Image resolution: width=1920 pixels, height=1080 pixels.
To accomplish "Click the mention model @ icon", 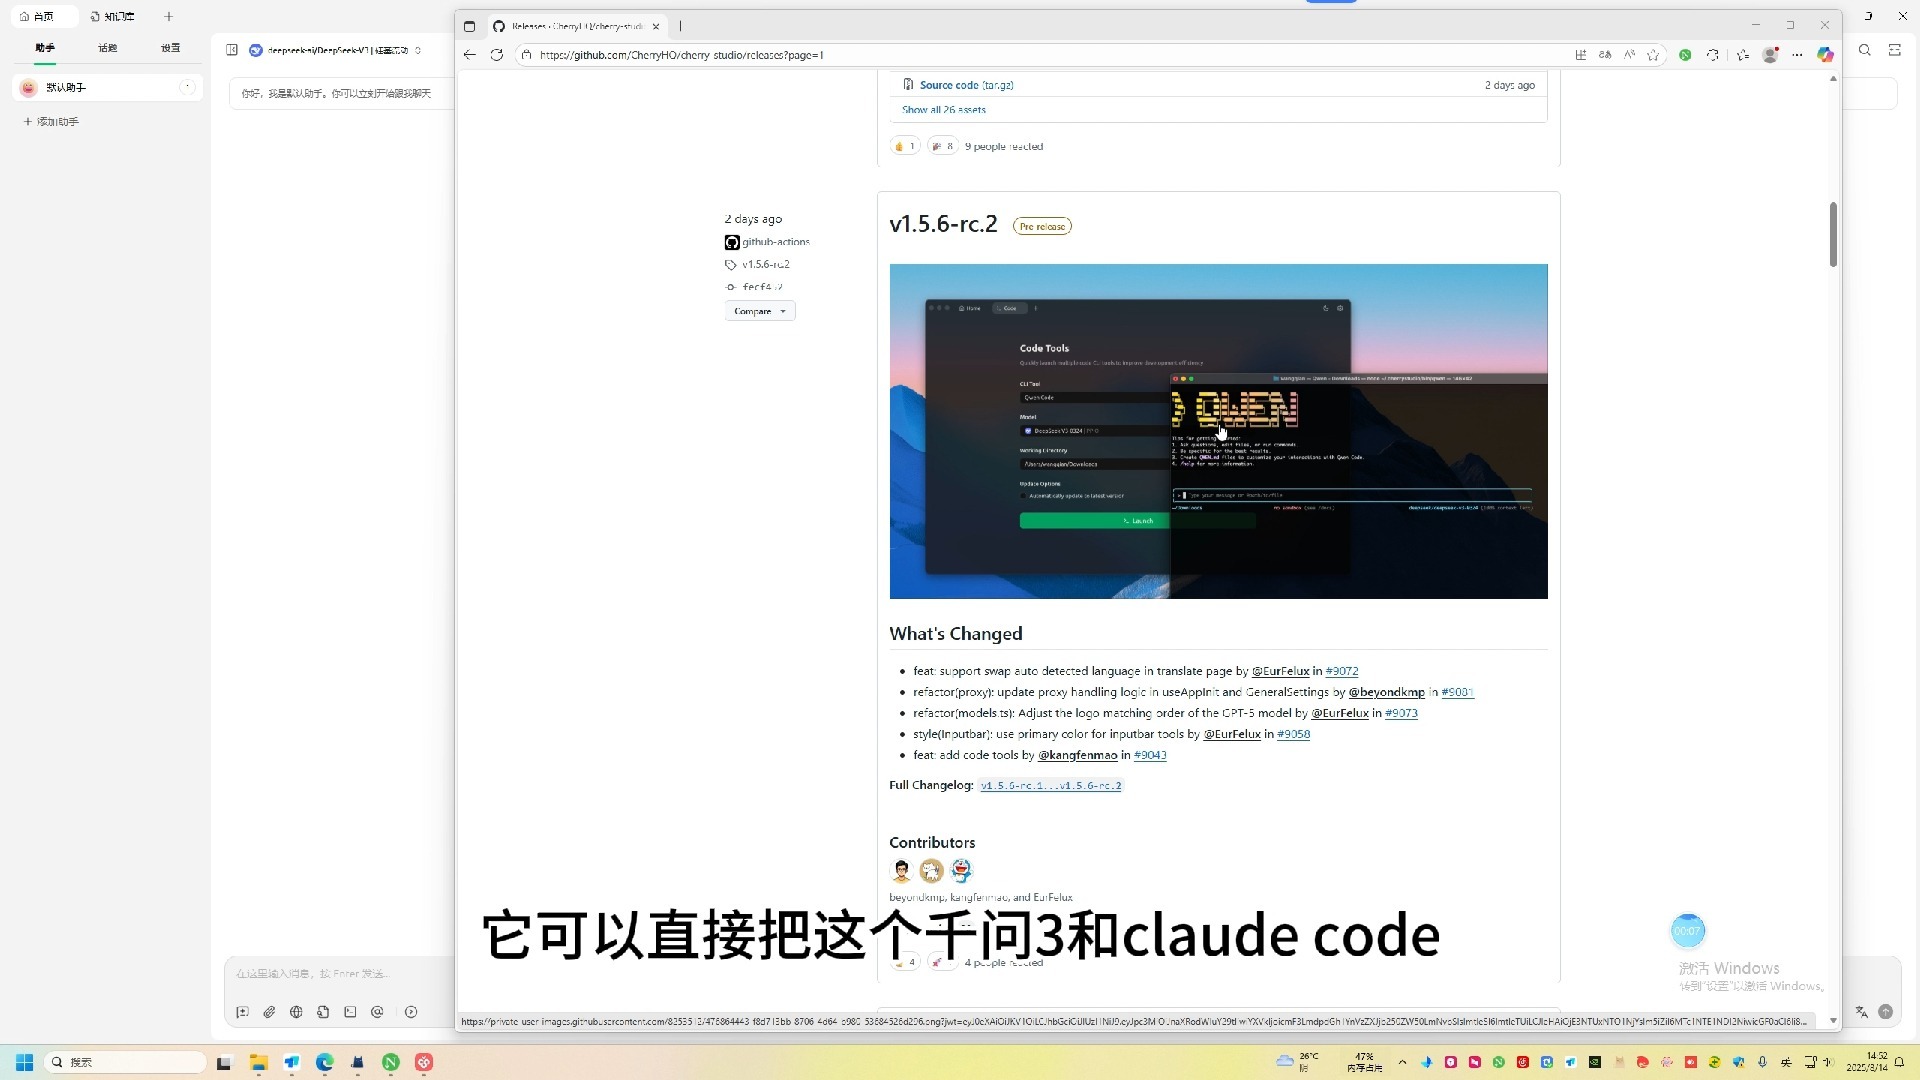I will coord(377,1012).
